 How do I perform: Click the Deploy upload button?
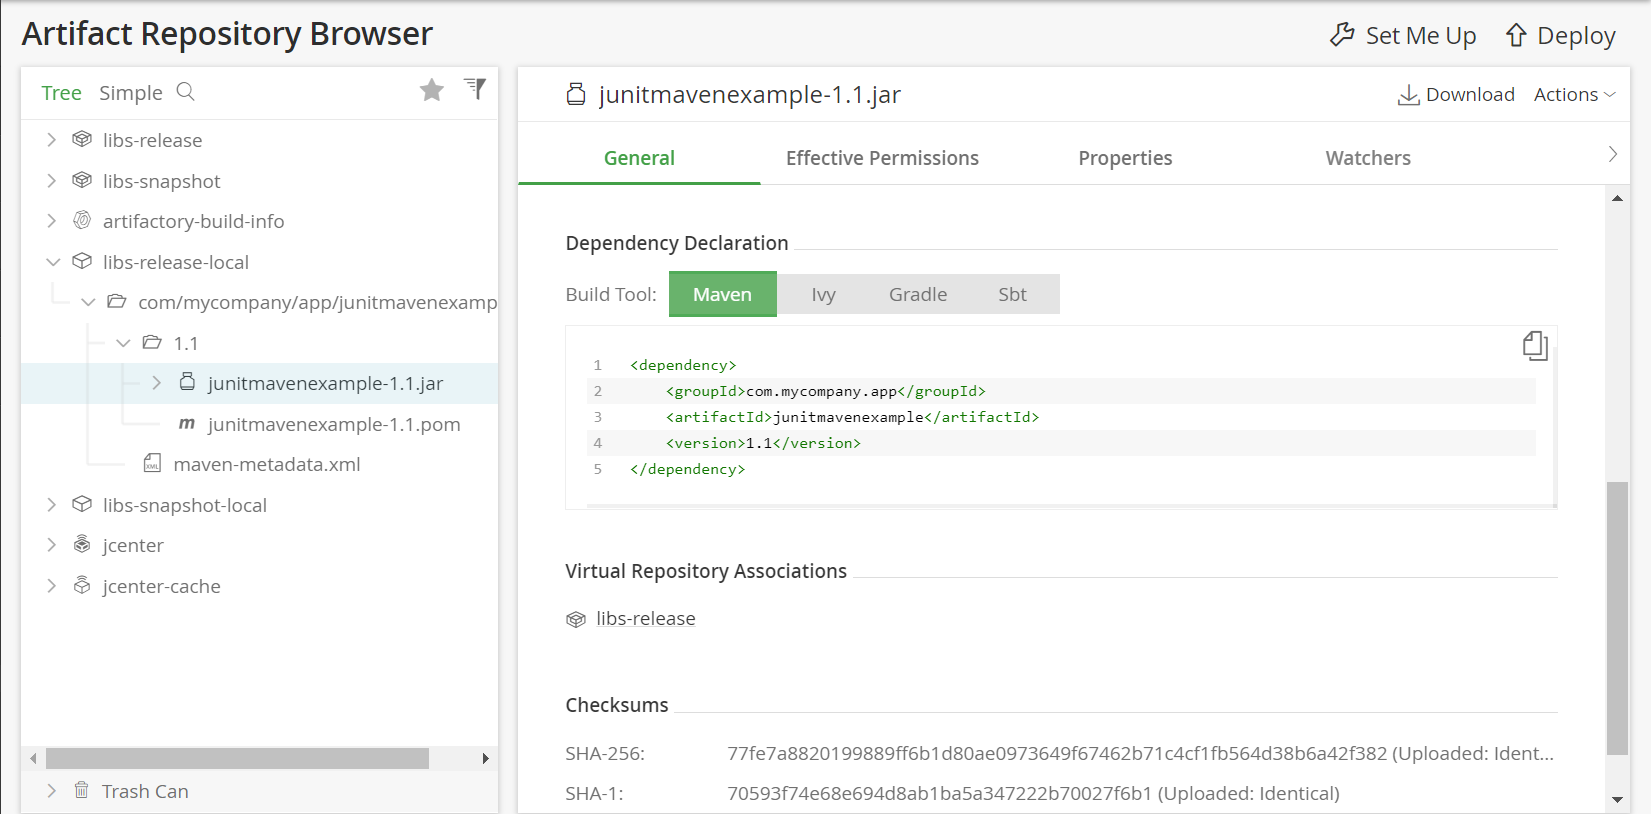click(1560, 36)
